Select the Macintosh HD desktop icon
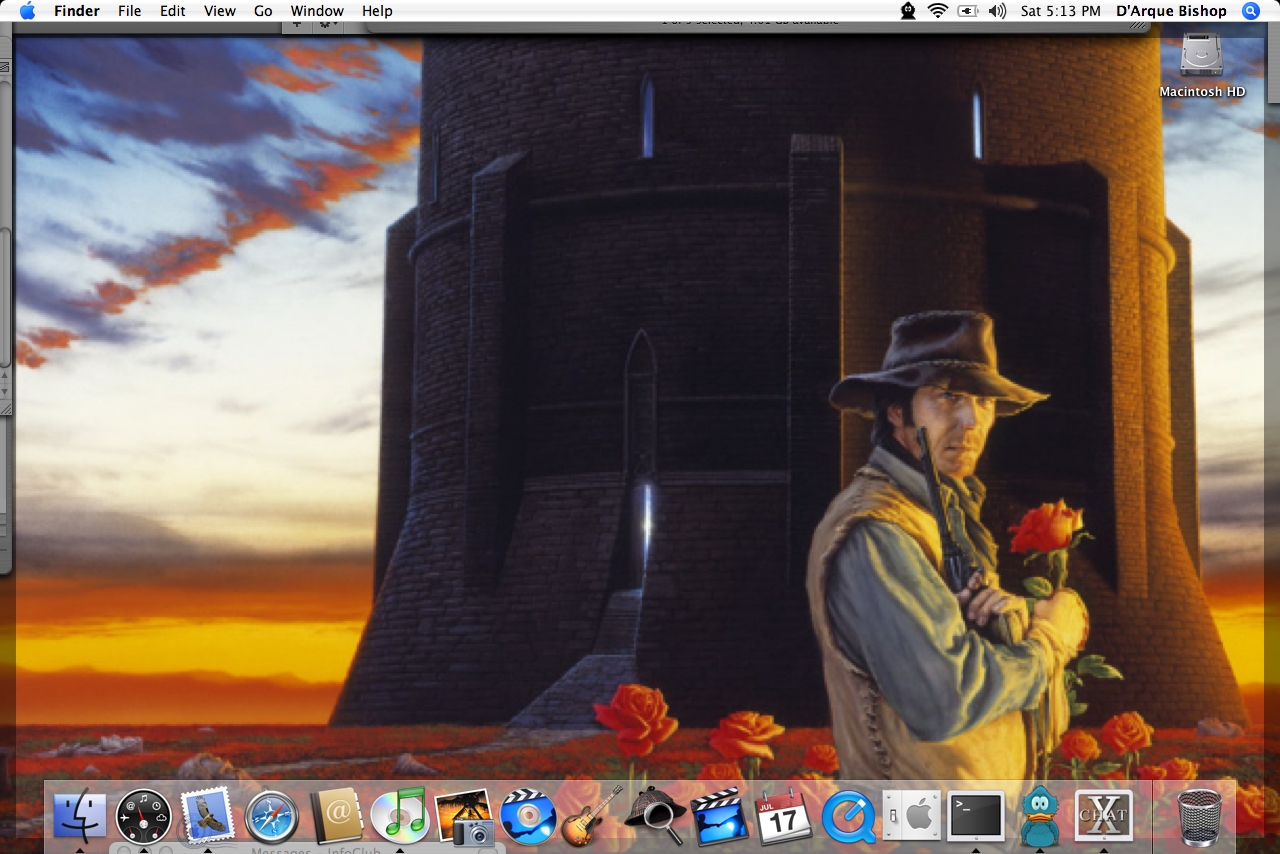The image size is (1280, 854). [x=1202, y=66]
